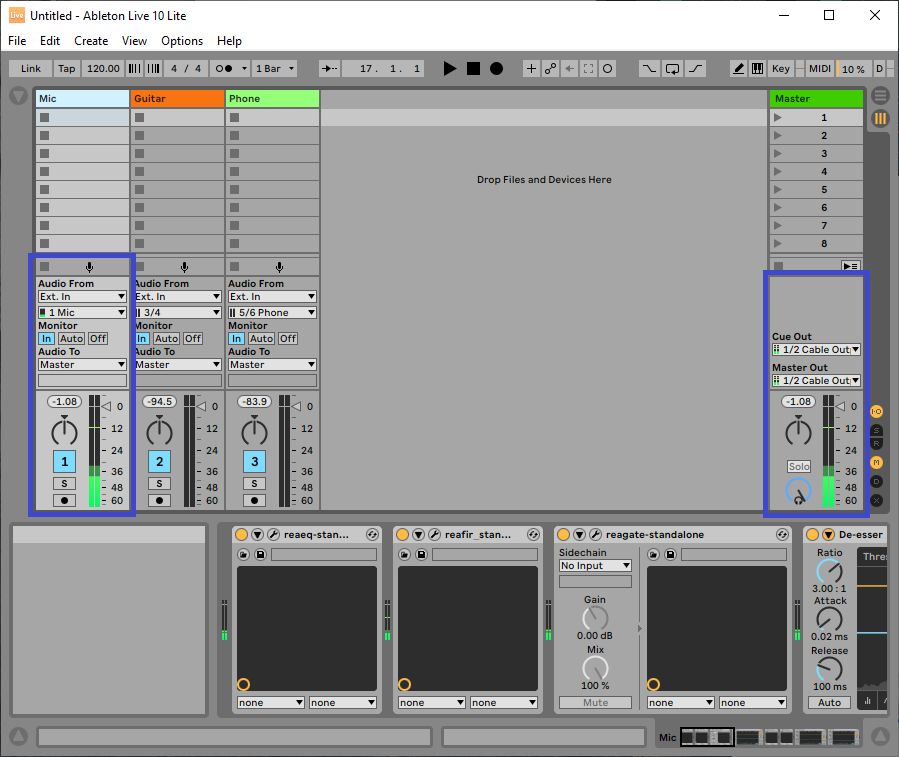This screenshot has width=899, height=757.
Task: Toggle the metronome icon
Action: pyautogui.click(x=224, y=69)
